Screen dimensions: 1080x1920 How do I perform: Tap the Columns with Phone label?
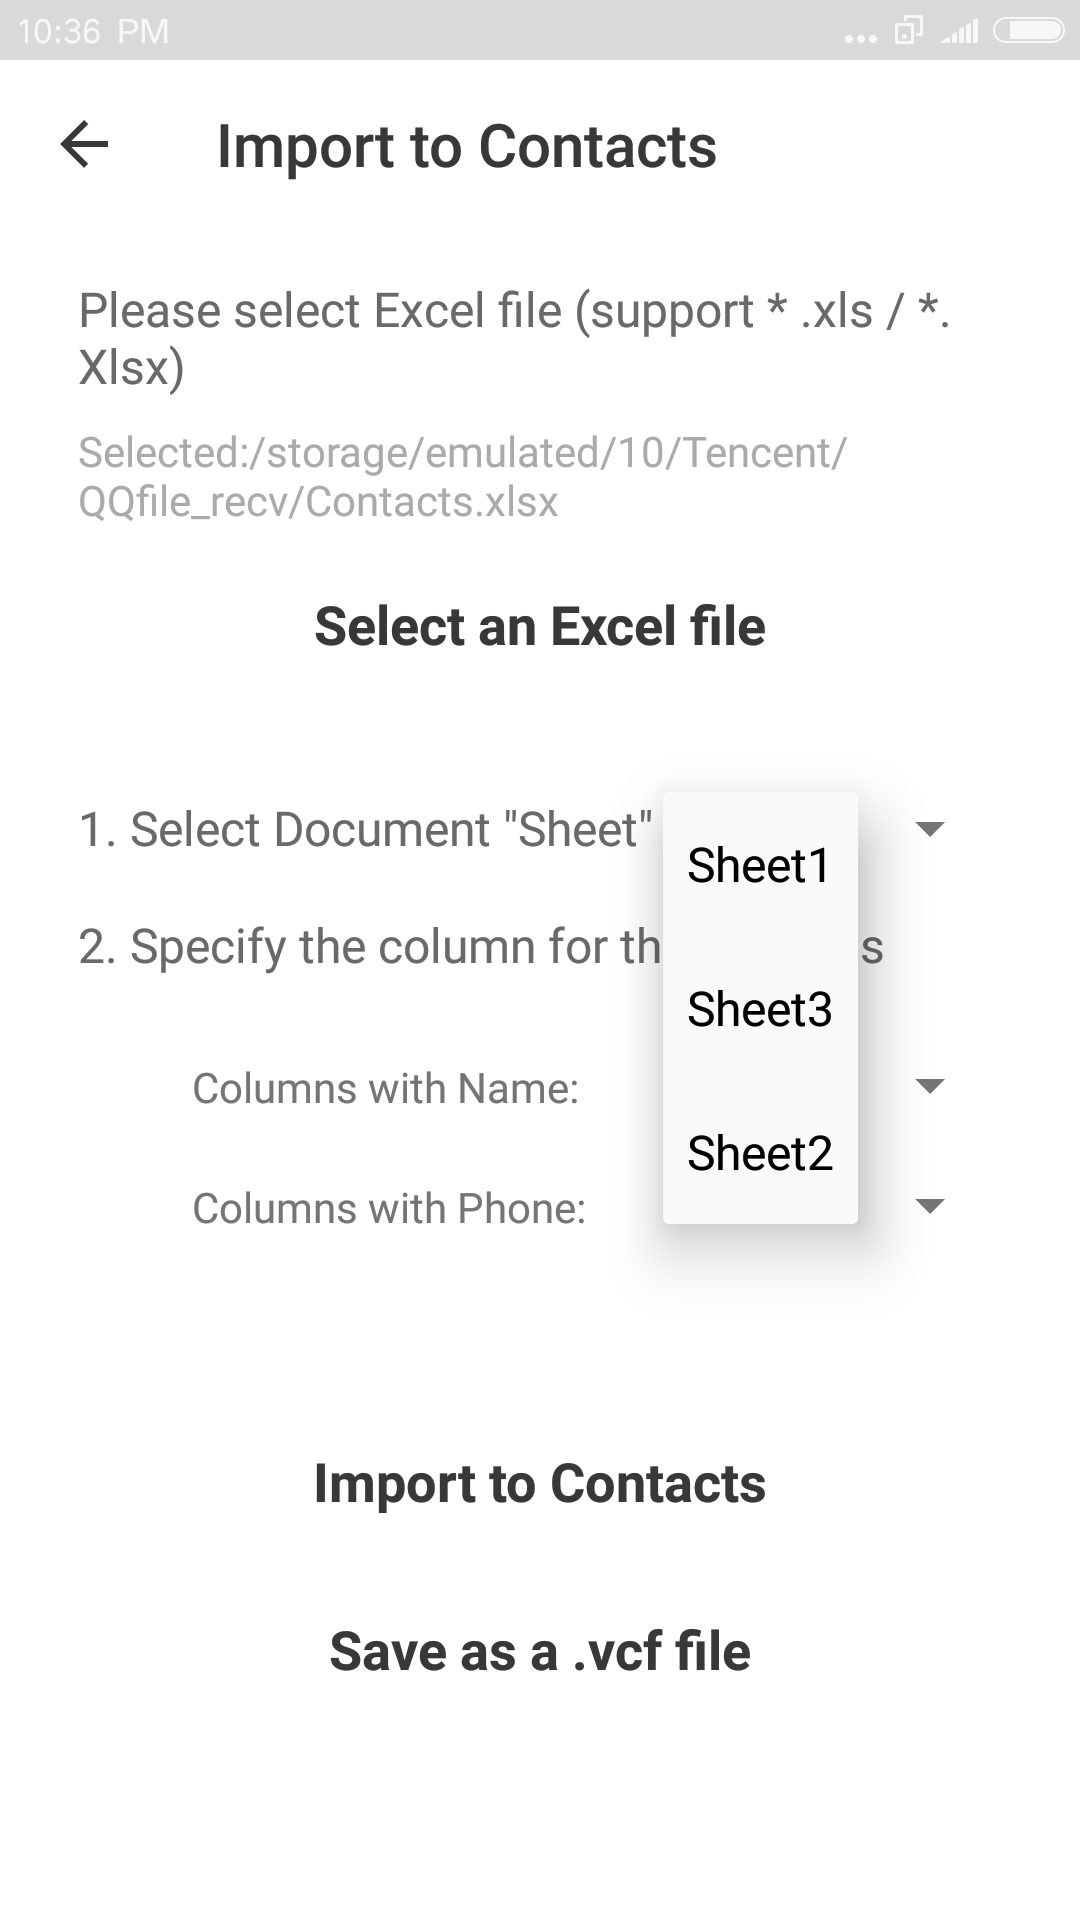coord(389,1208)
